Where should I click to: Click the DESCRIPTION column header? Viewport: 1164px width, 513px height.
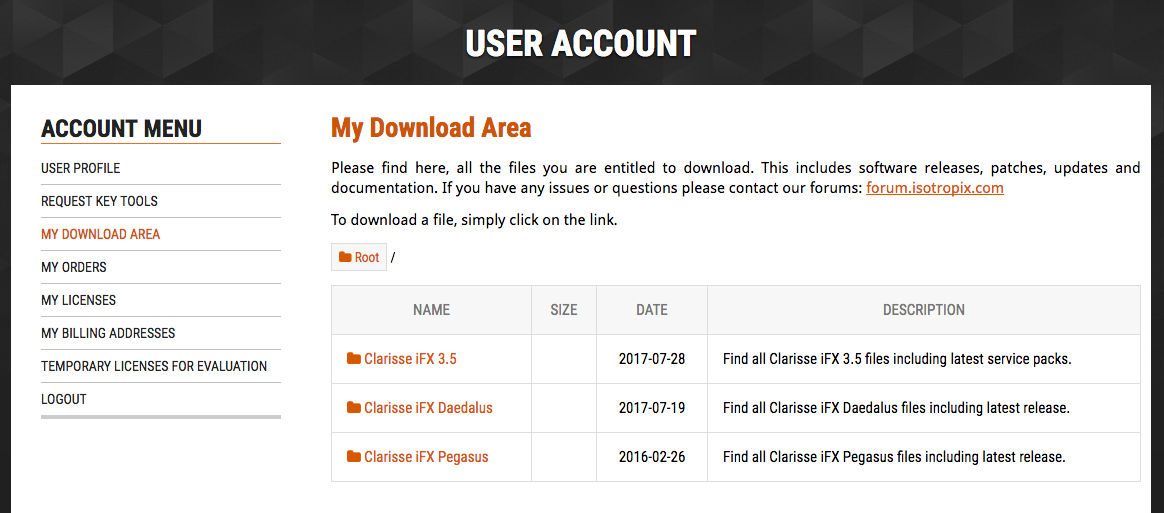(923, 310)
